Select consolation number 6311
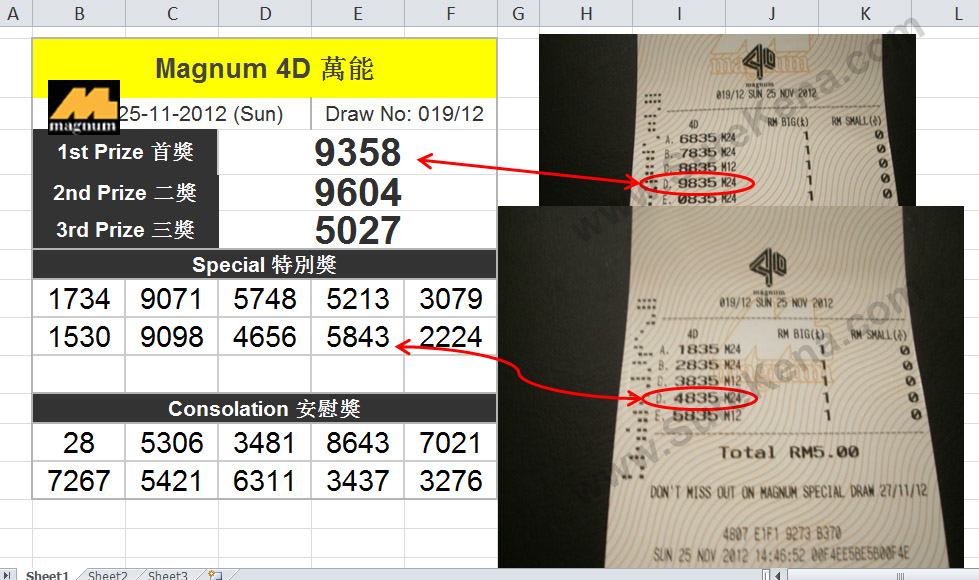Viewport: 979px width, 580px height. [265, 481]
